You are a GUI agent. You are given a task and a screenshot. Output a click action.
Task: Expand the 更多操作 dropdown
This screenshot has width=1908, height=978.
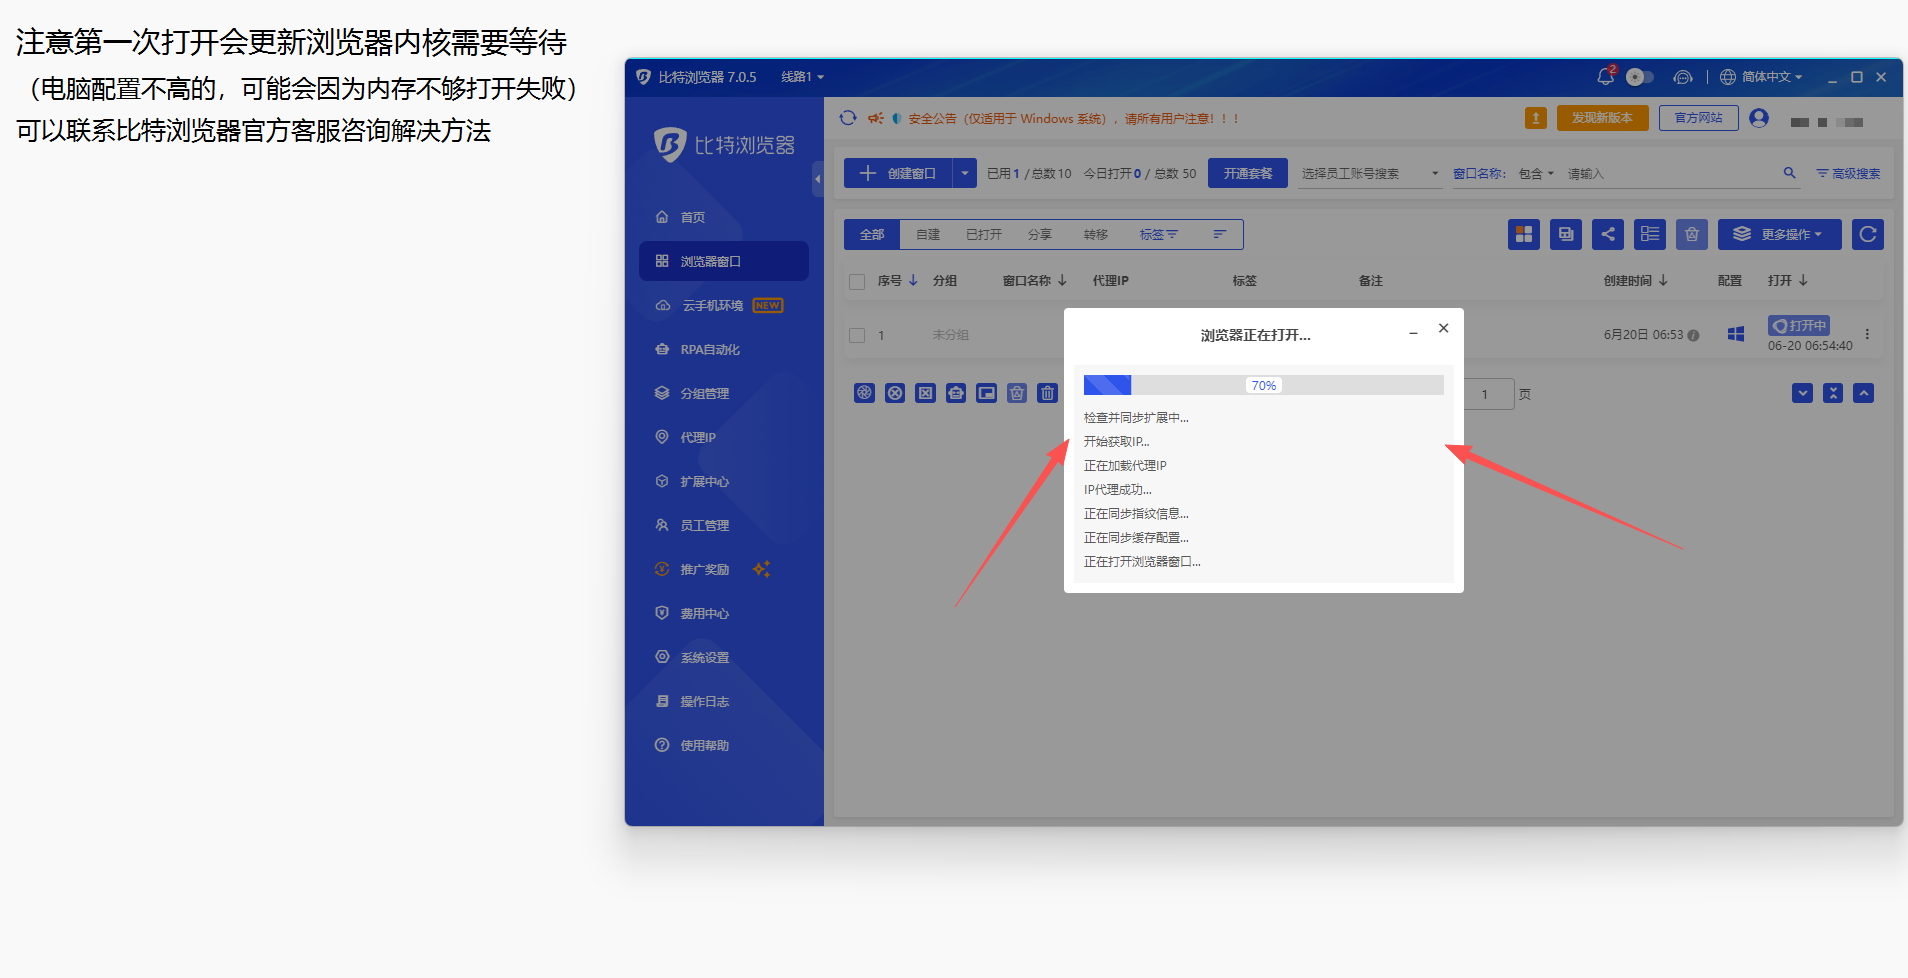pyautogui.click(x=1780, y=234)
